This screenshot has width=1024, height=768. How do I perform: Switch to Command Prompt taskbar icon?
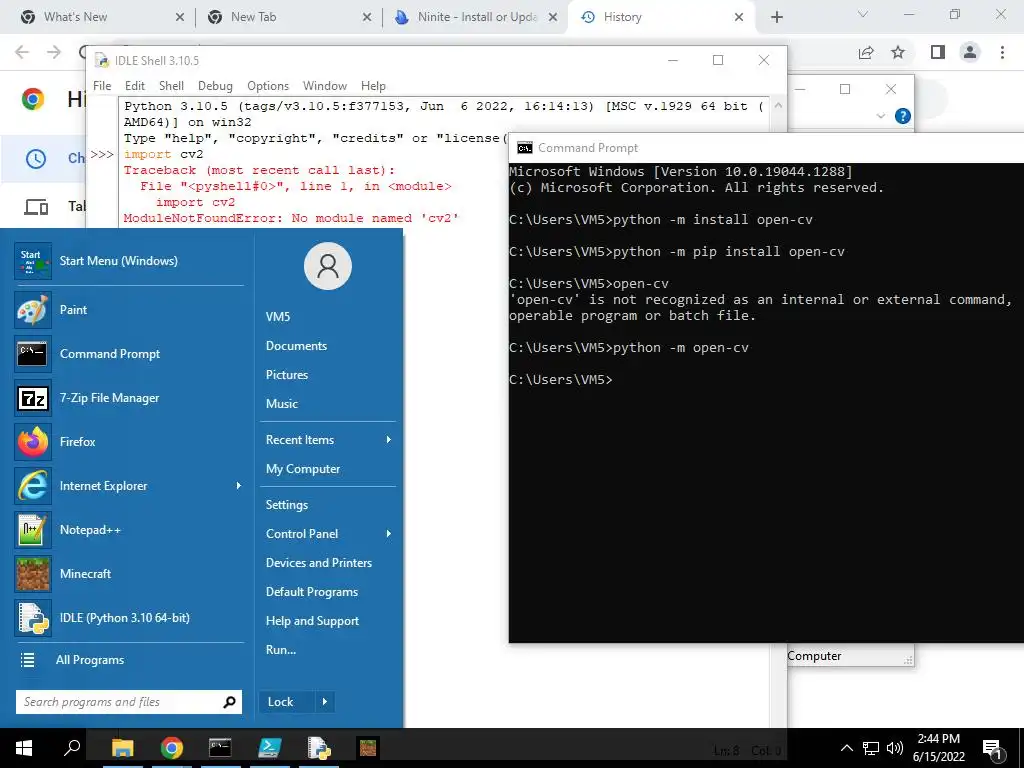[x=220, y=748]
